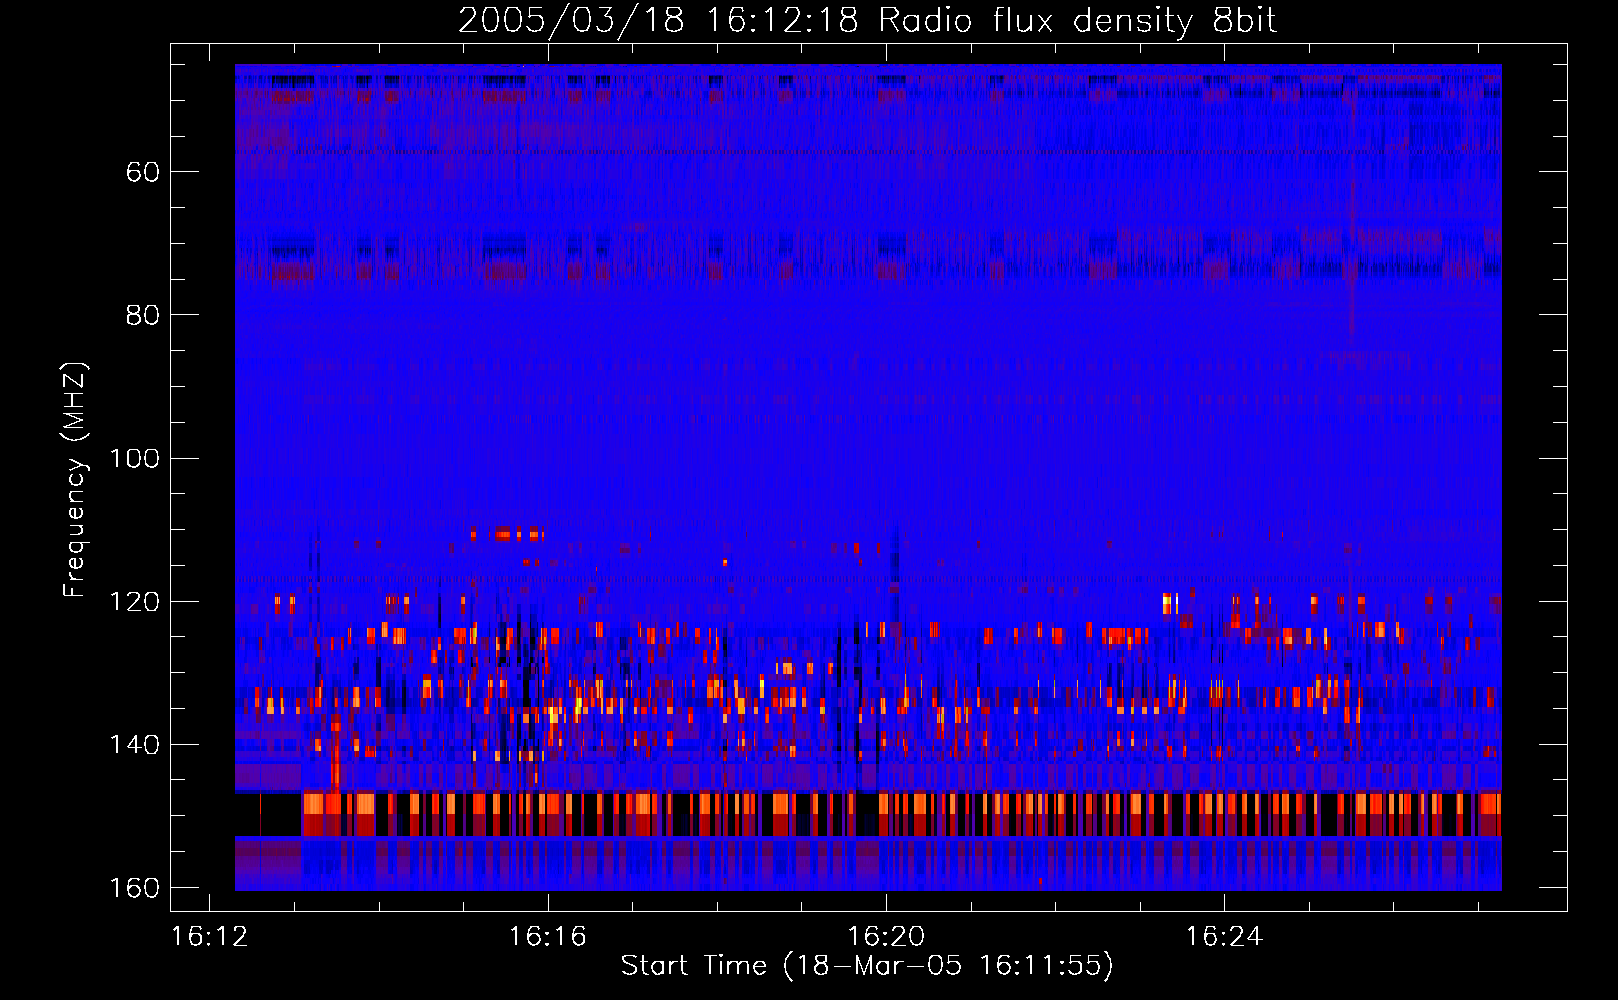This screenshot has height=1000, width=1618.
Task: Click the frequency tick label '120'
Action: point(135,602)
